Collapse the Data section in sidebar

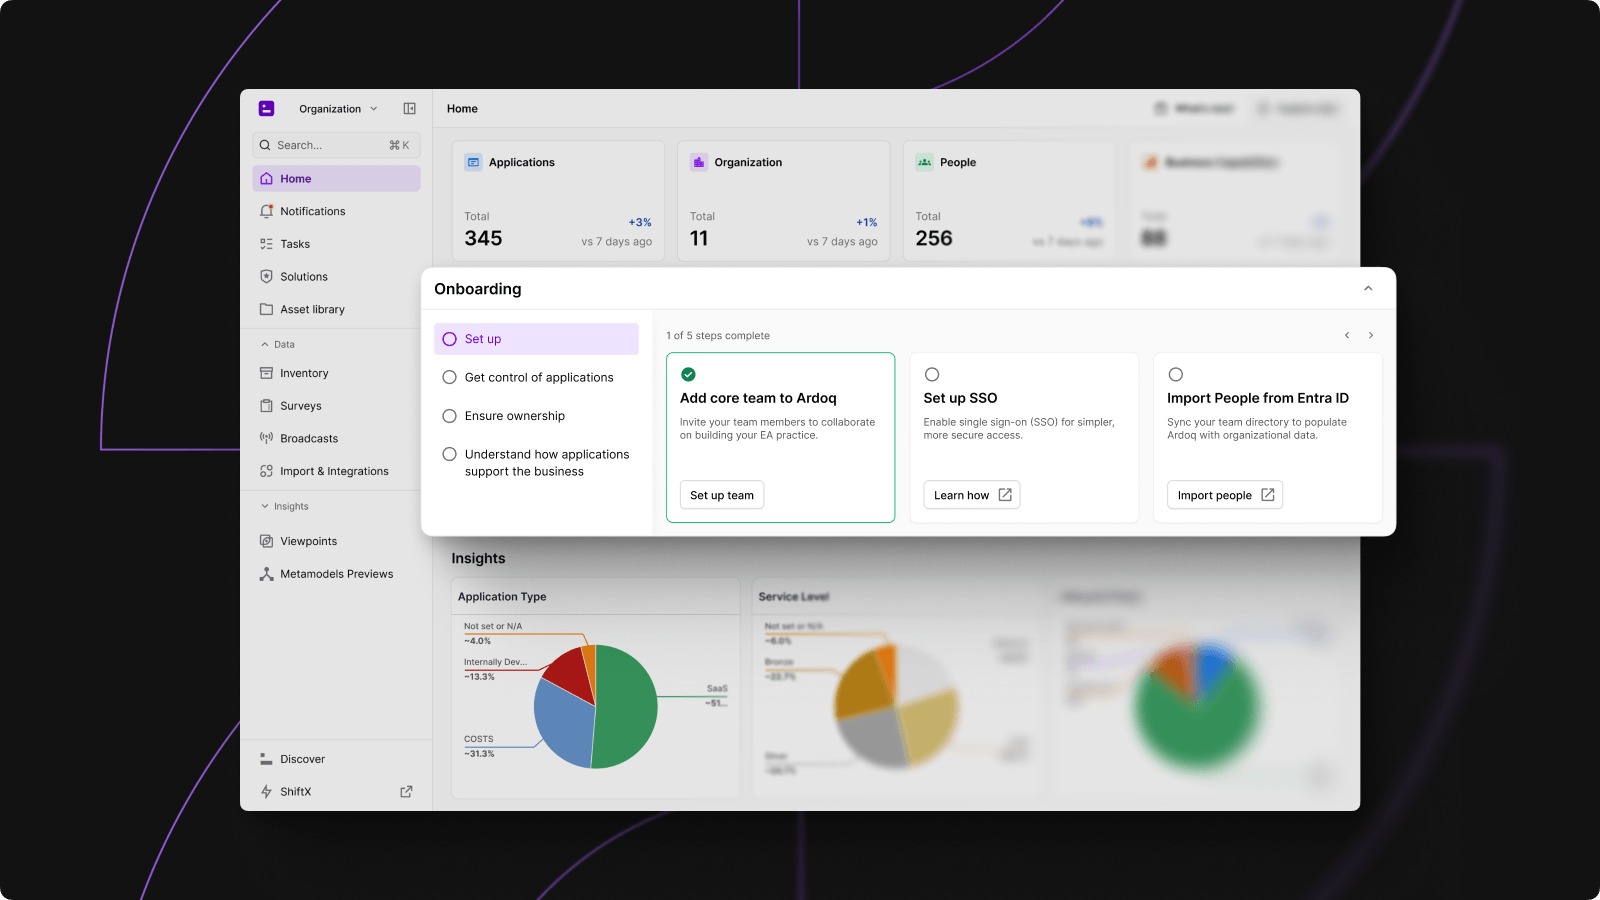click(x=265, y=345)
